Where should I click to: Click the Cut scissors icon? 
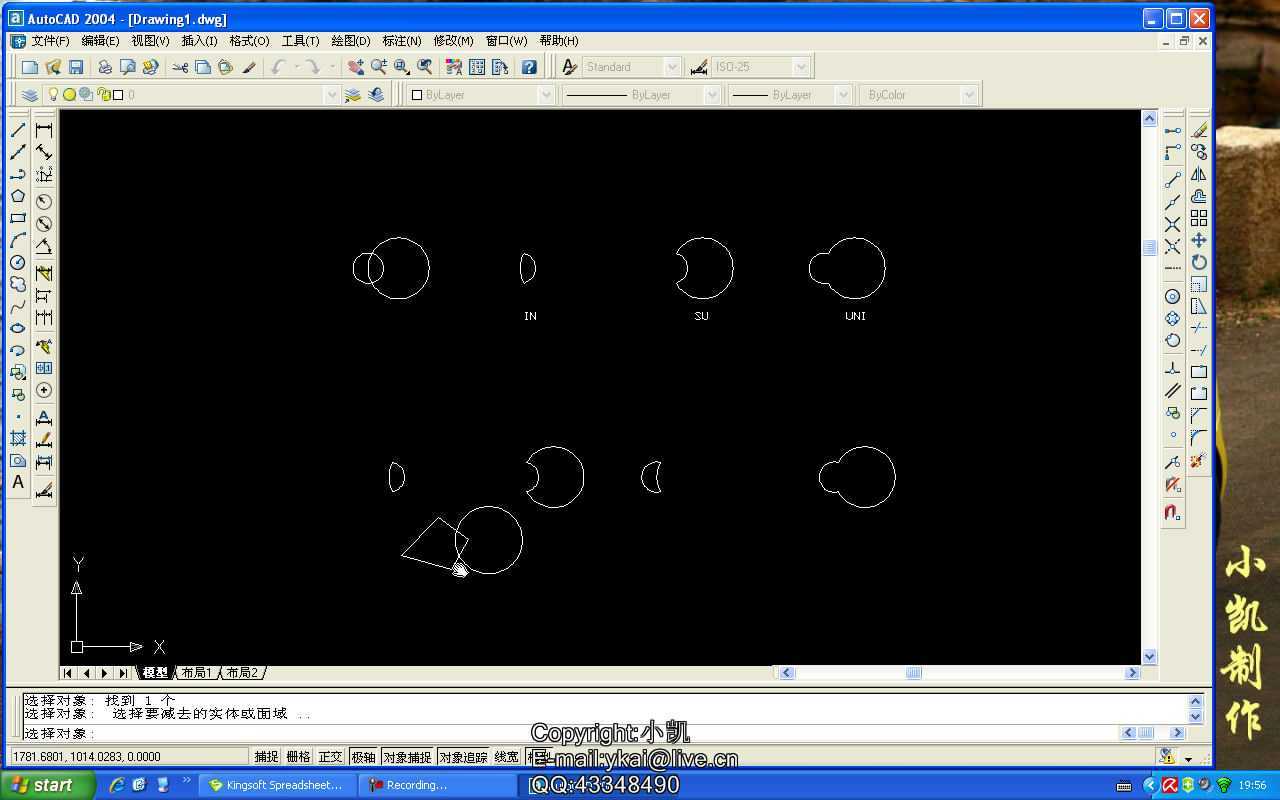pos(180,67)
